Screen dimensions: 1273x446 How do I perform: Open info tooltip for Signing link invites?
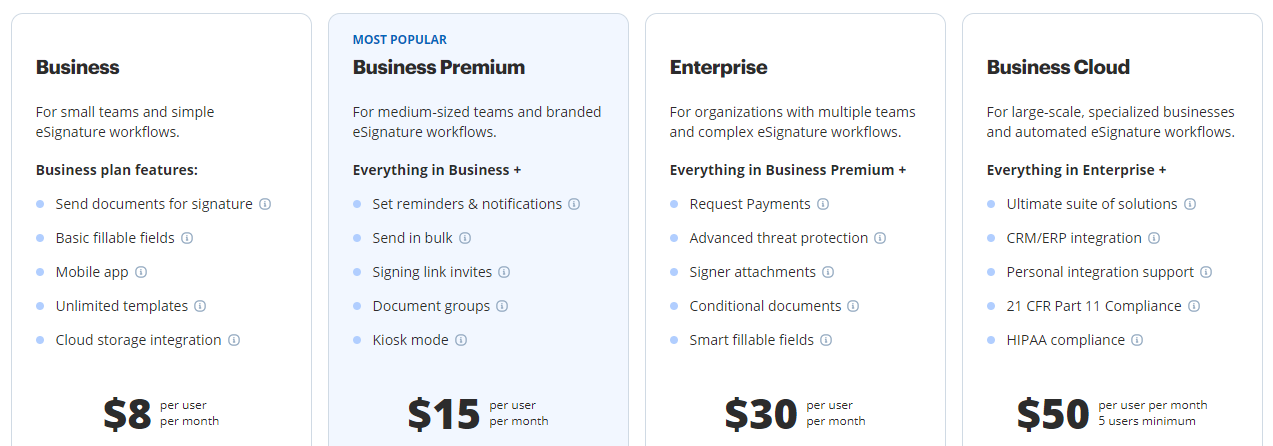504,272
